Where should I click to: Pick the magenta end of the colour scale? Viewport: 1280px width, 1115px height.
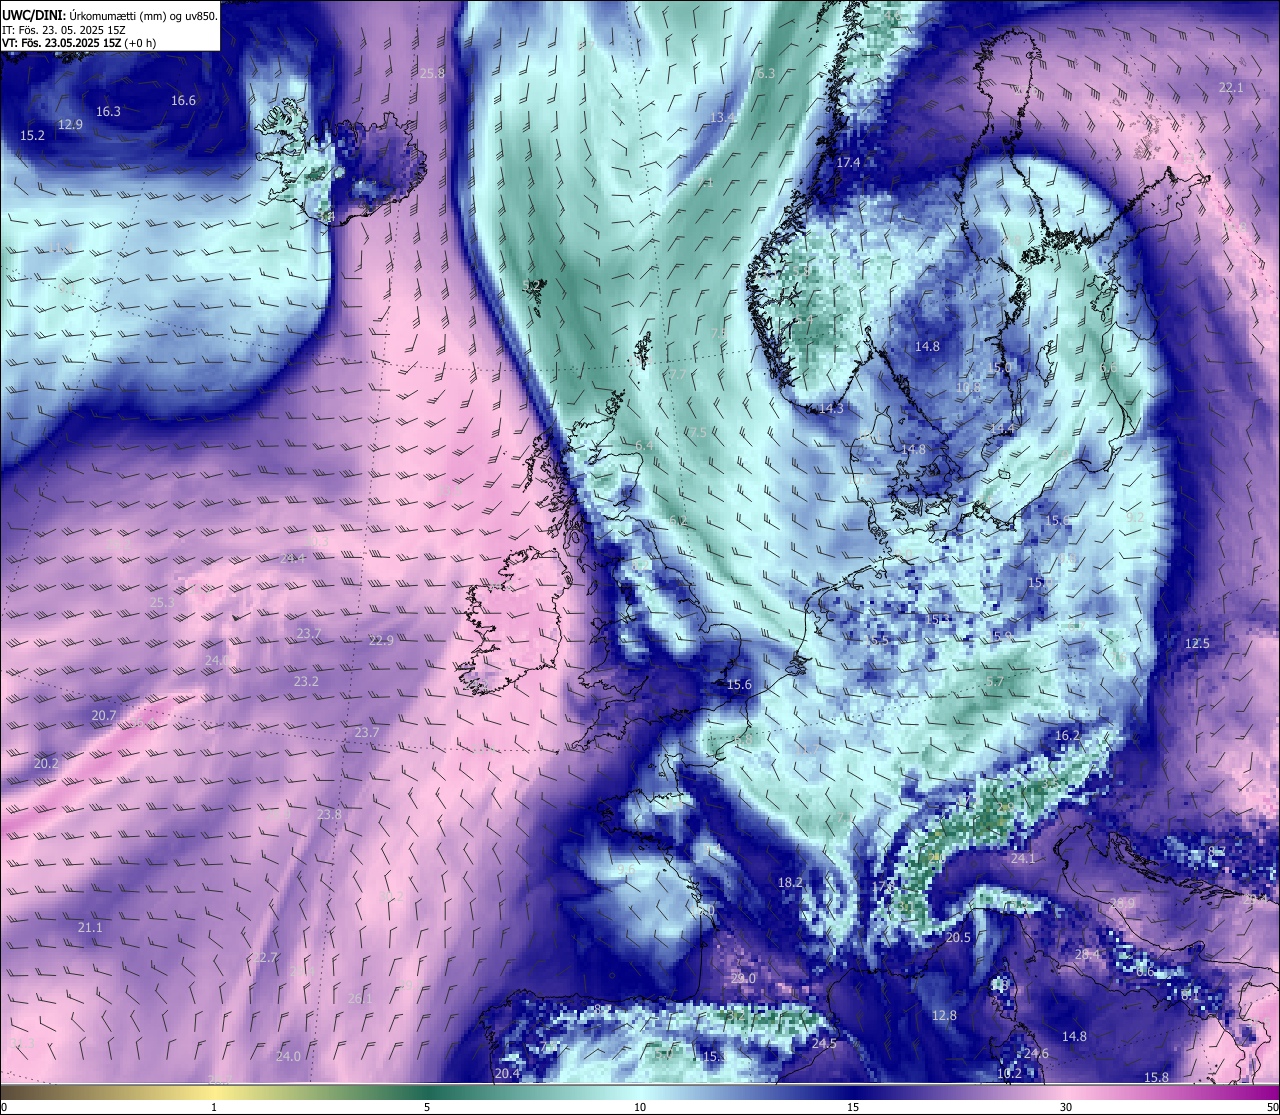coord(1260,1092)
